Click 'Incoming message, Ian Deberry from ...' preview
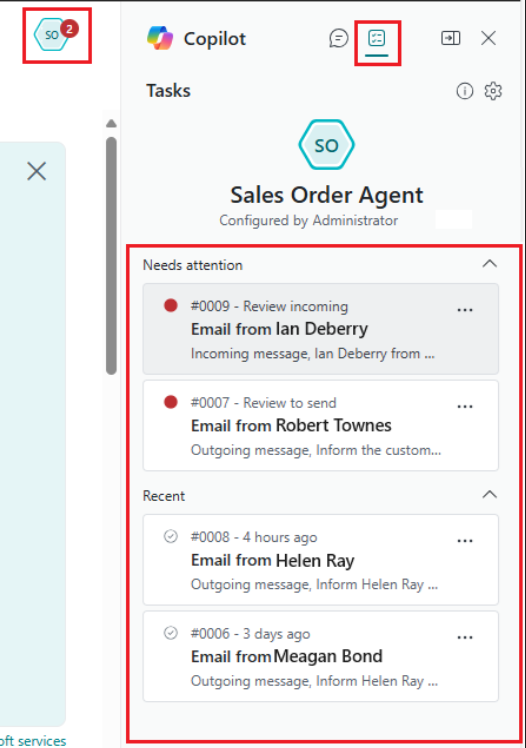Viewport: 526px width, 748px height. pyautogui.click(x=313, y=353)
